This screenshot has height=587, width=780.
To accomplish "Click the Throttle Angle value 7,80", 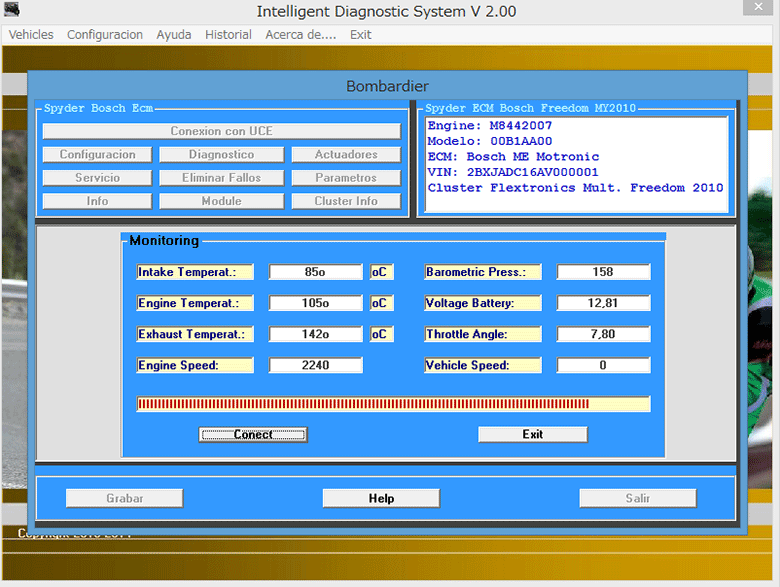I will click(x=603, y=334).
